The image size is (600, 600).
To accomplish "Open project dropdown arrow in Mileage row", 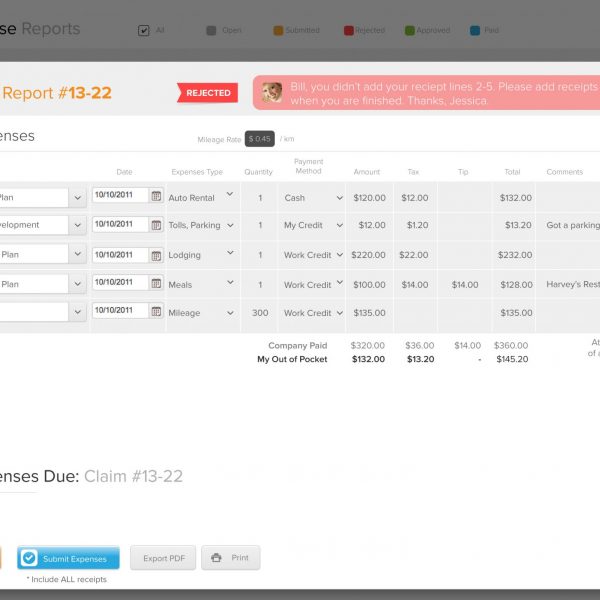I will coord(78,312).
